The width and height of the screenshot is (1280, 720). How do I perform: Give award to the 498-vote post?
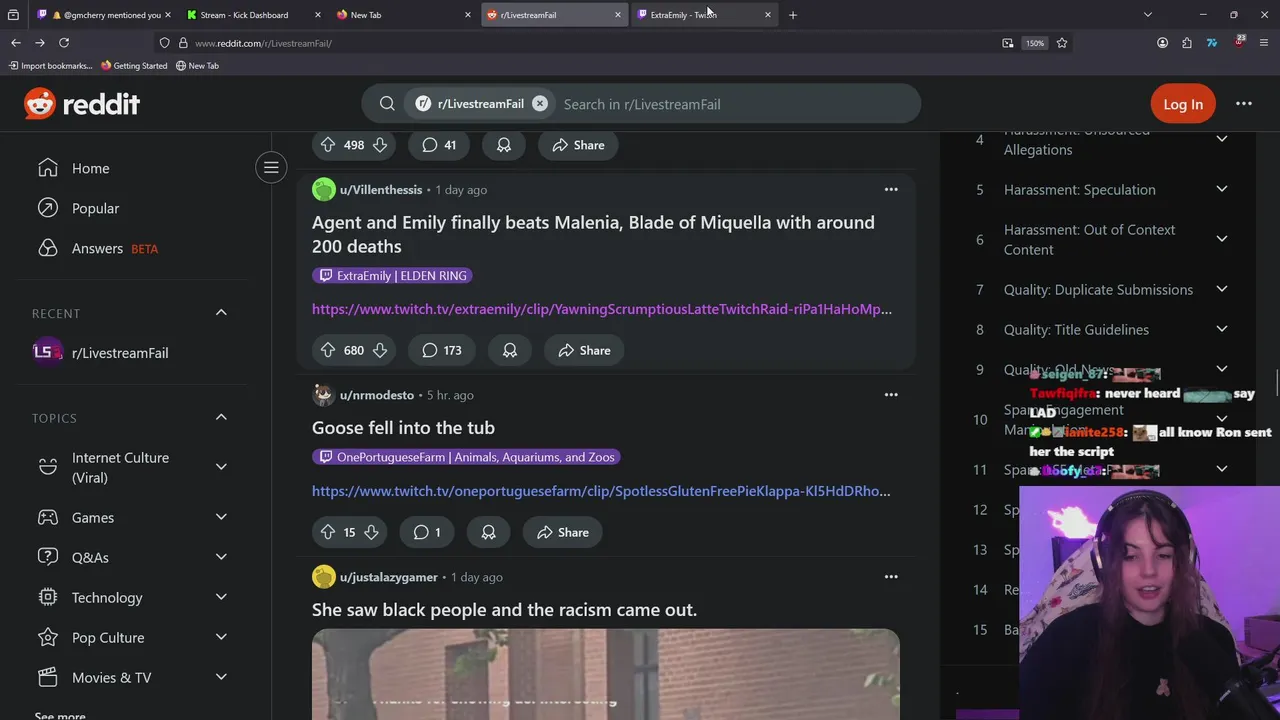(x=504, y=145)
